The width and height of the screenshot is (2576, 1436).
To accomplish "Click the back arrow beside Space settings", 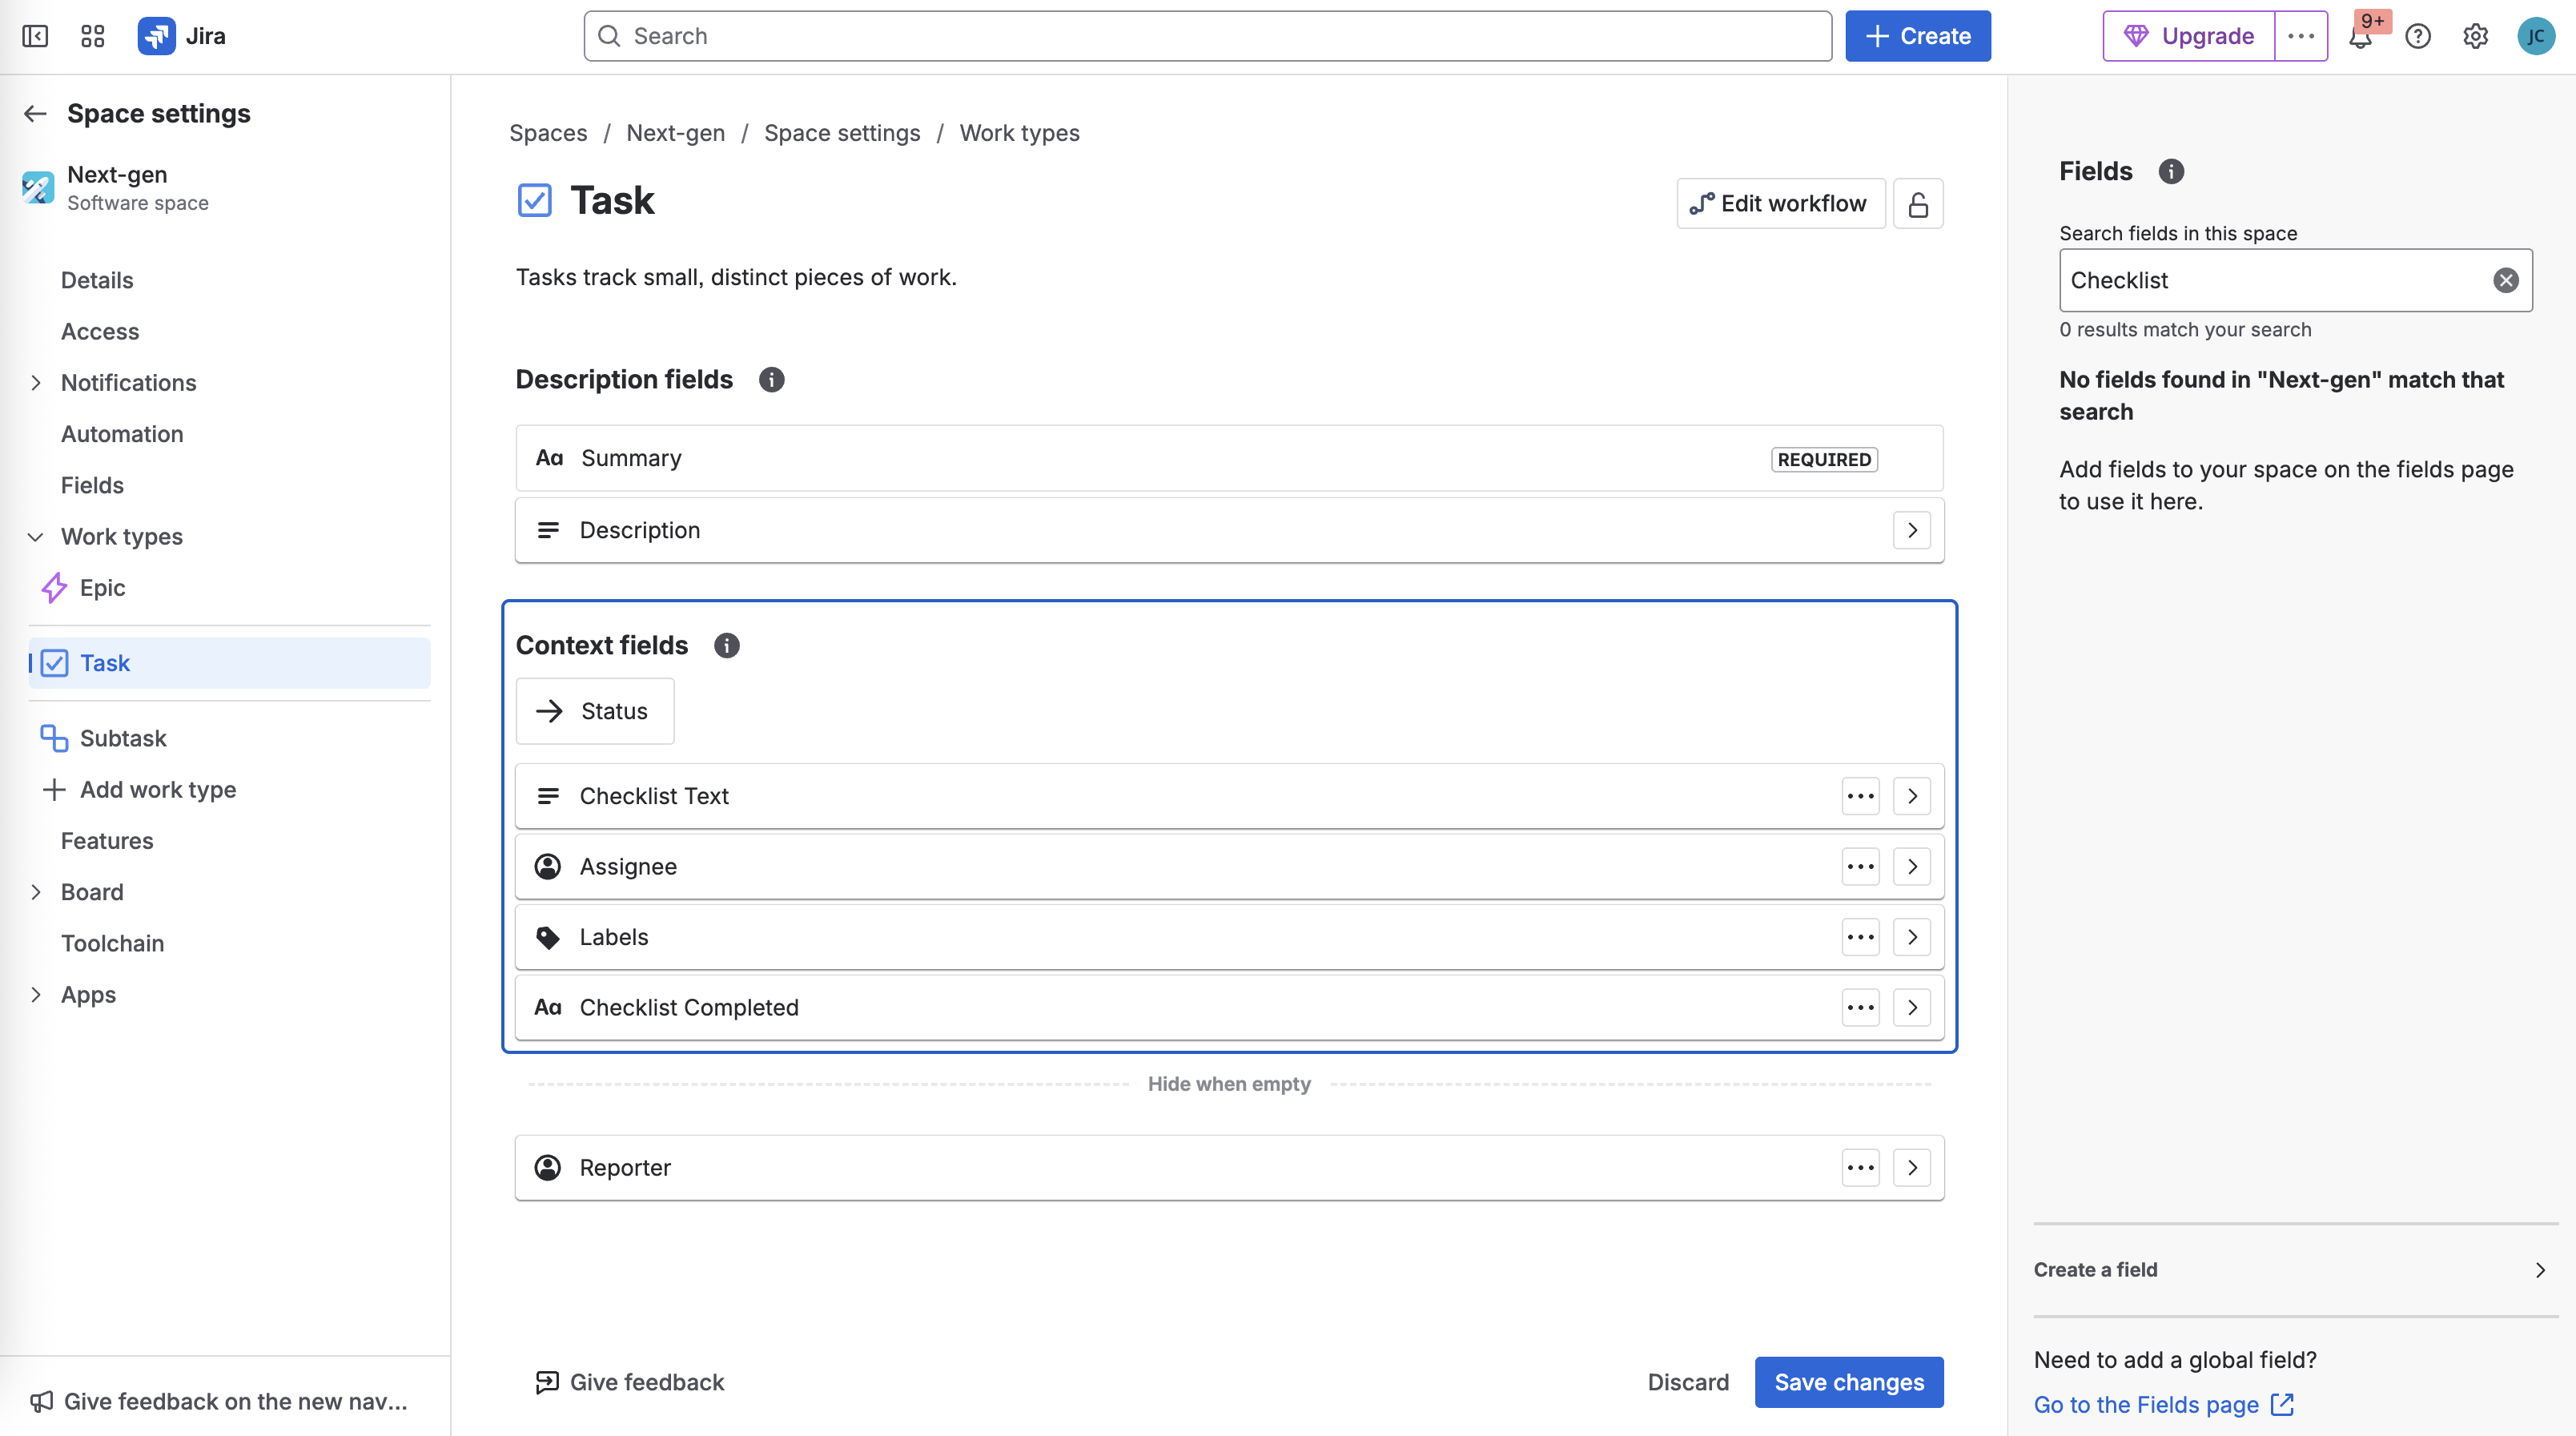I will click(x=36, y=114).
